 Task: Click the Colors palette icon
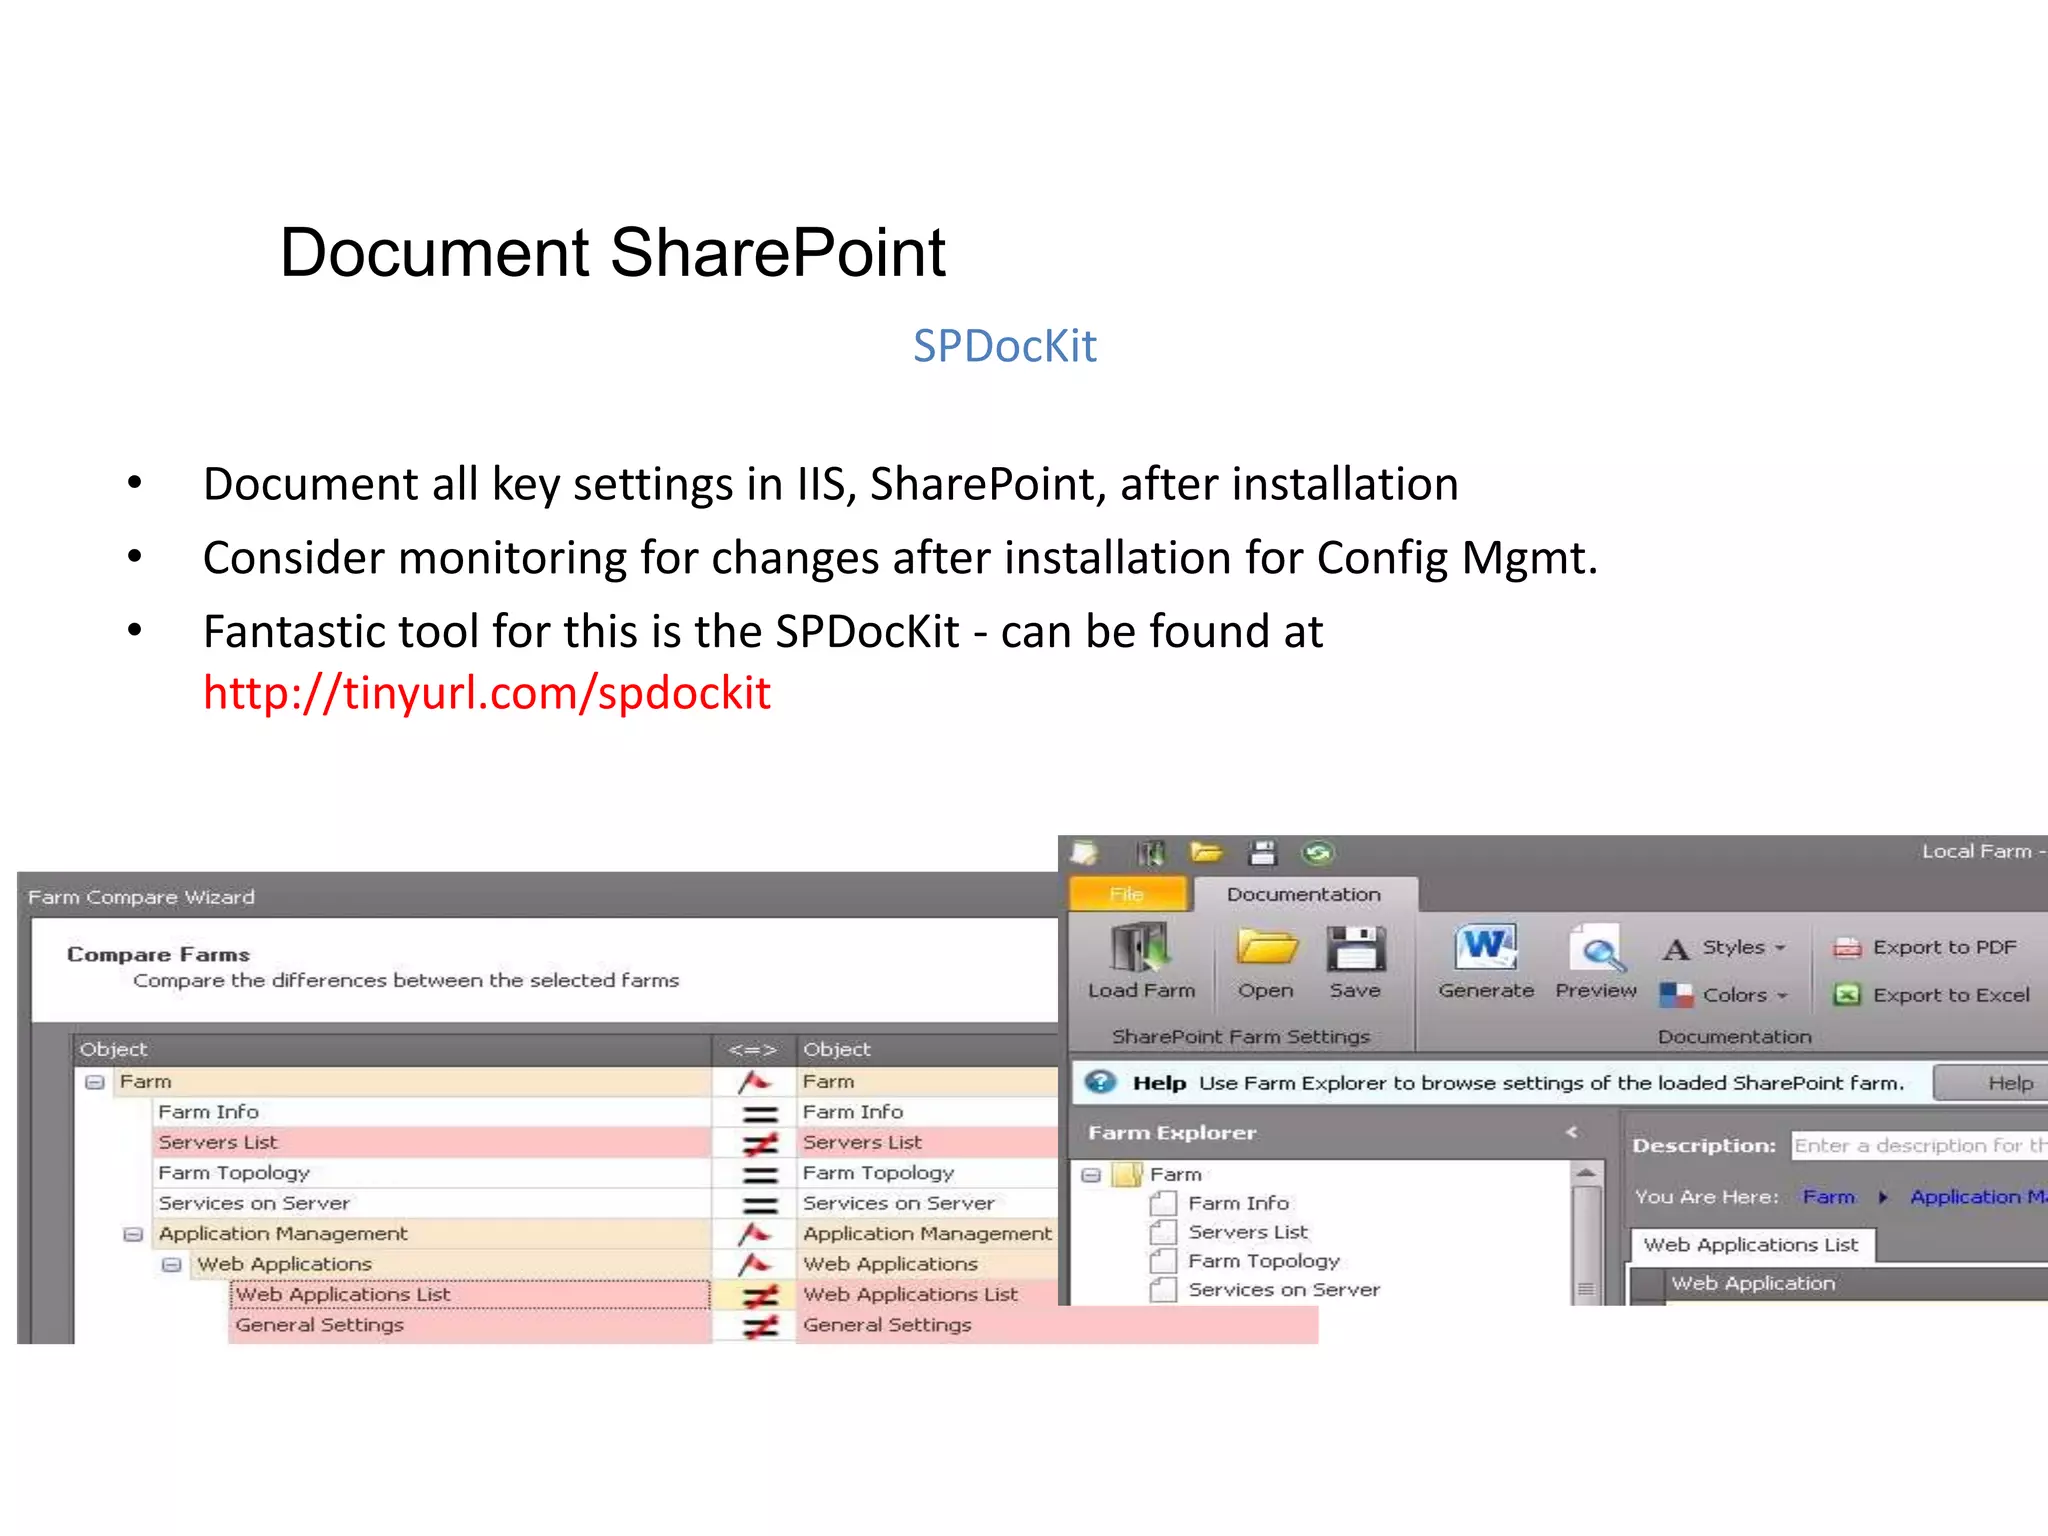[1676, 995]
